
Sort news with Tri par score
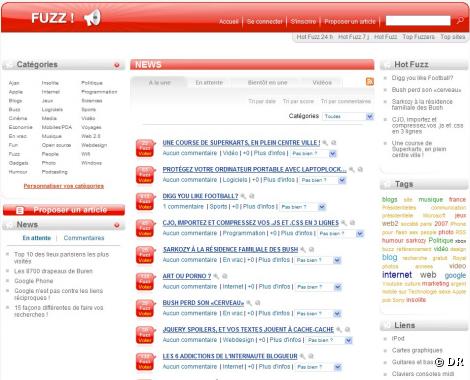tap(298, 101)
